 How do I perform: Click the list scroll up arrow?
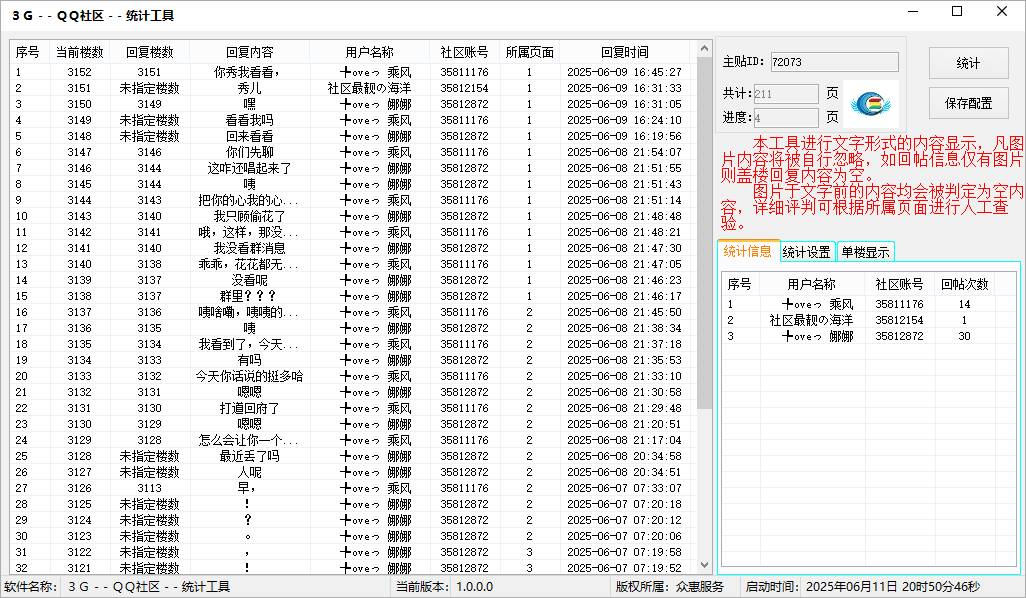(x=704, y=48)
